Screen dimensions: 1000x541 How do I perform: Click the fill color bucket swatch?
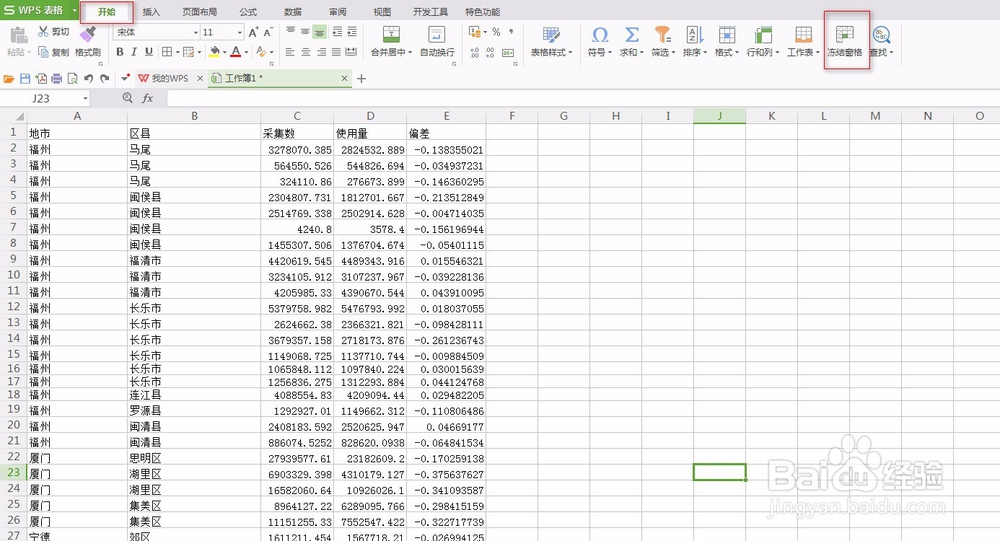214,52
